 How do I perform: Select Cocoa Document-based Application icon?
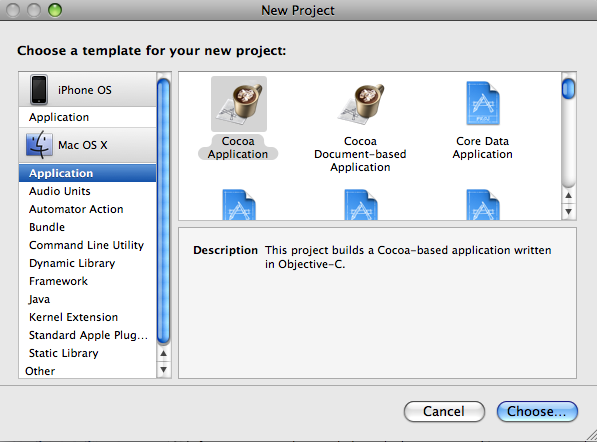[x=361, y=104]
